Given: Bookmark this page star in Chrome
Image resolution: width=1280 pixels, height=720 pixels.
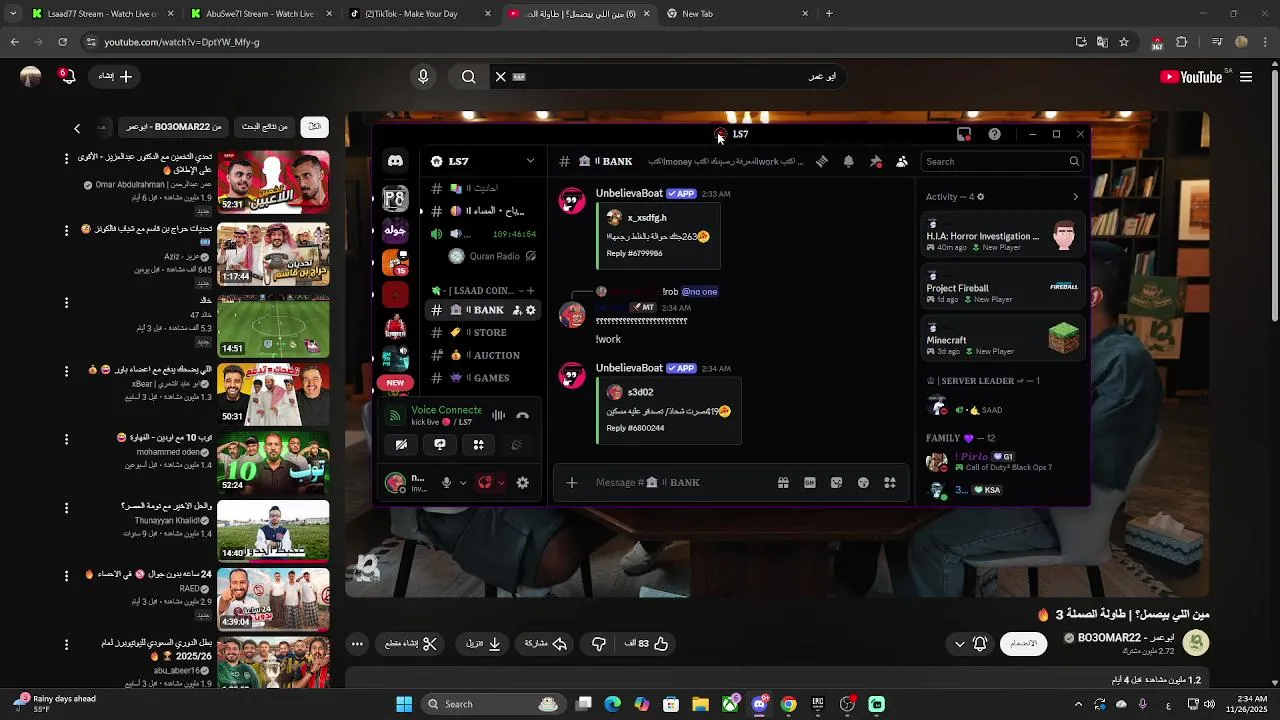Looking at the screenshot, I should (x=1124, y=42).
